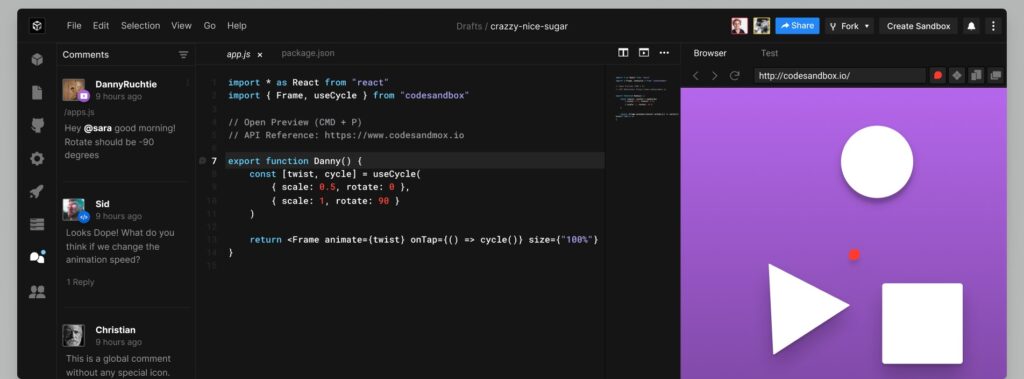The height and width of the screenshot is (379, 1024).
Task: Click the crazzy-nice-sugar sandbox title
Action: click(529, 26)
